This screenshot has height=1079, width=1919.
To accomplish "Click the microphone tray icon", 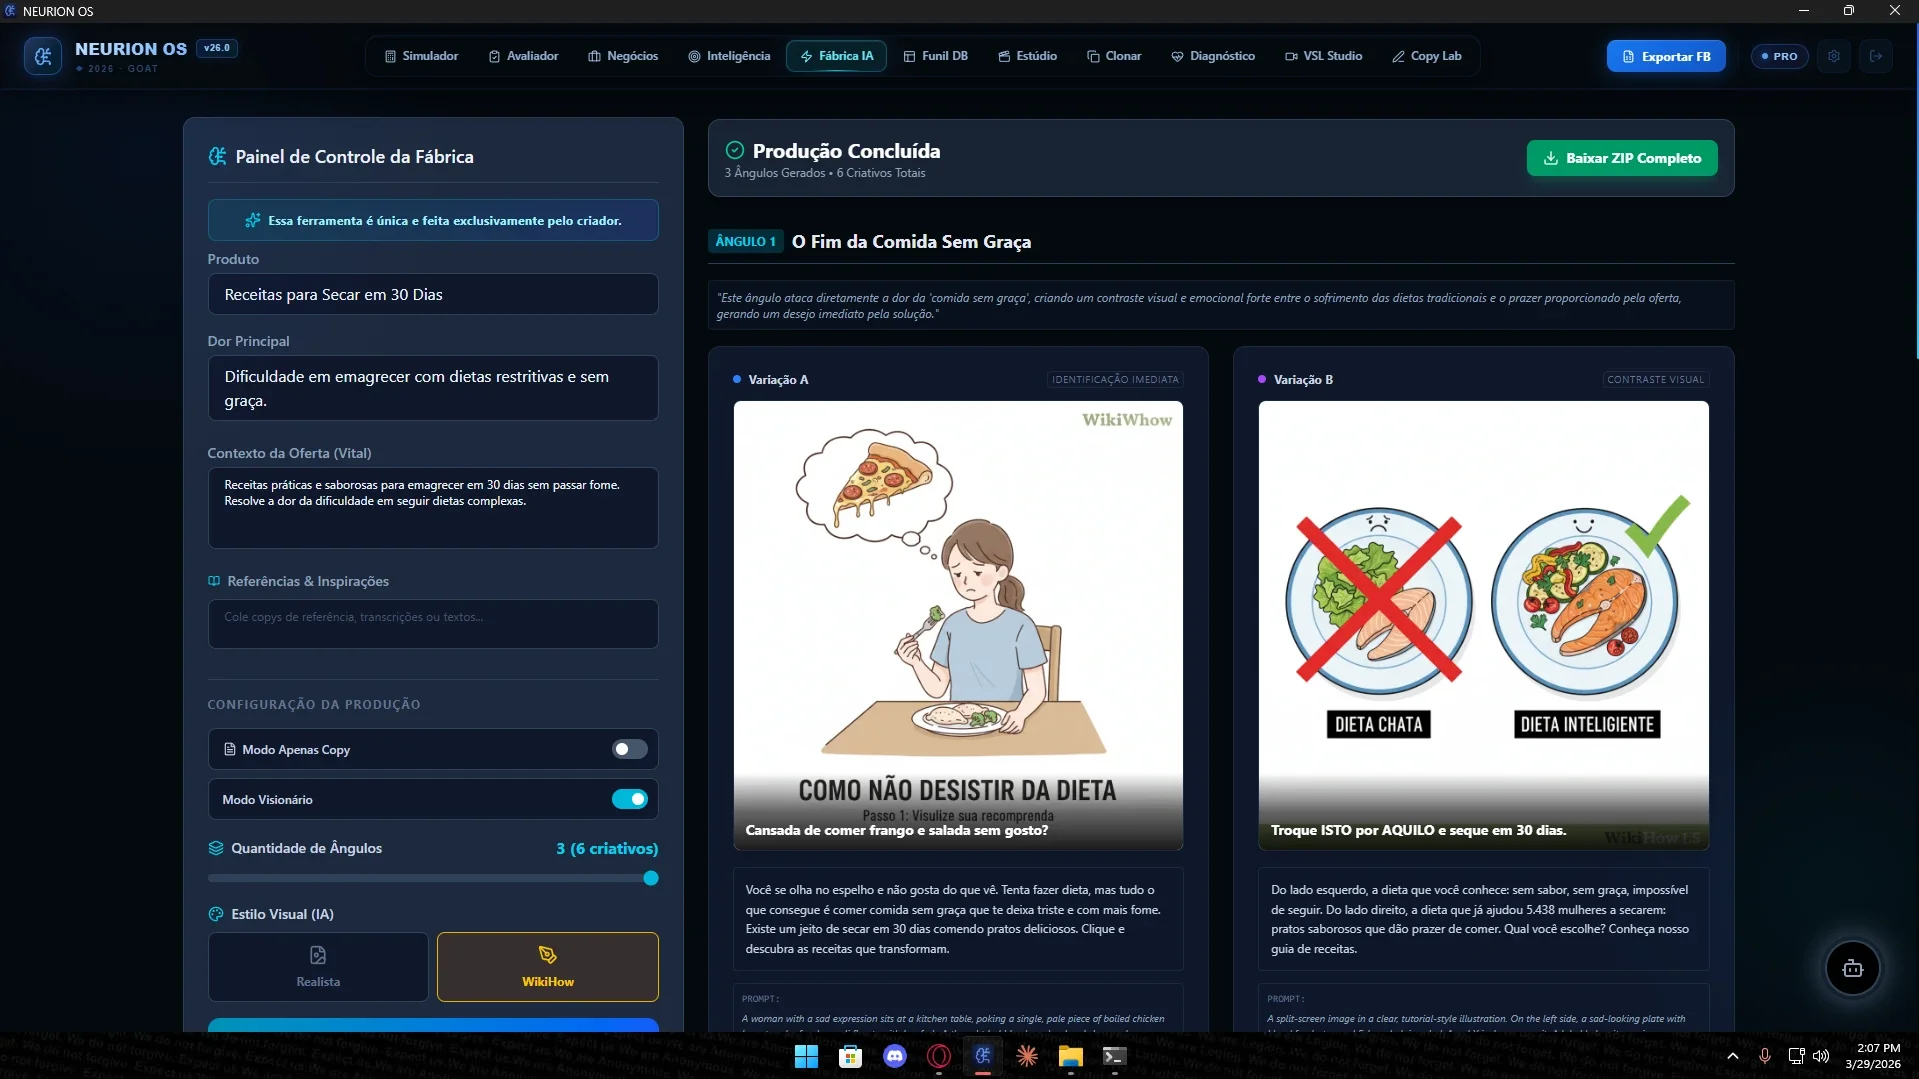I will (1765, 1056).
